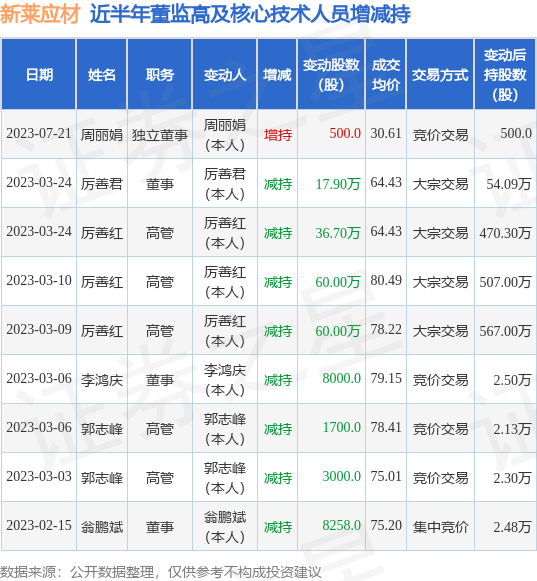Click 李鸿庆(本人) in the 变动人 column
This screenshot has width=537, height=581.
point(225,380)
